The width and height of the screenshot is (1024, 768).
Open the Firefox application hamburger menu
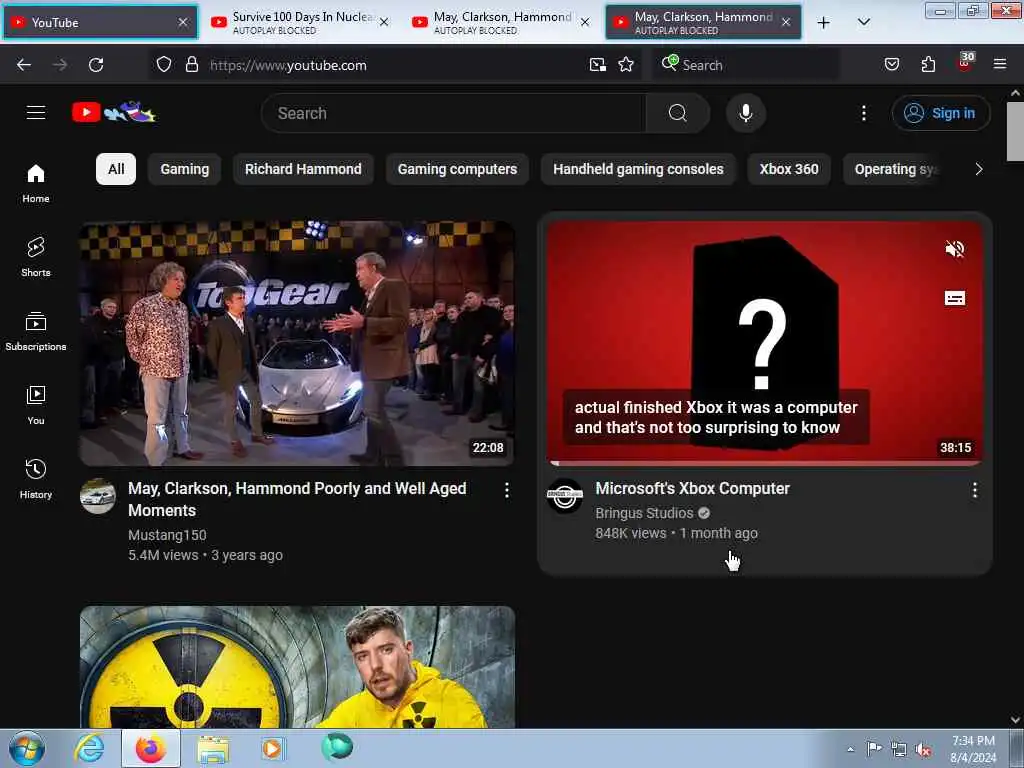pyautogui.click(x=999, y=64)
